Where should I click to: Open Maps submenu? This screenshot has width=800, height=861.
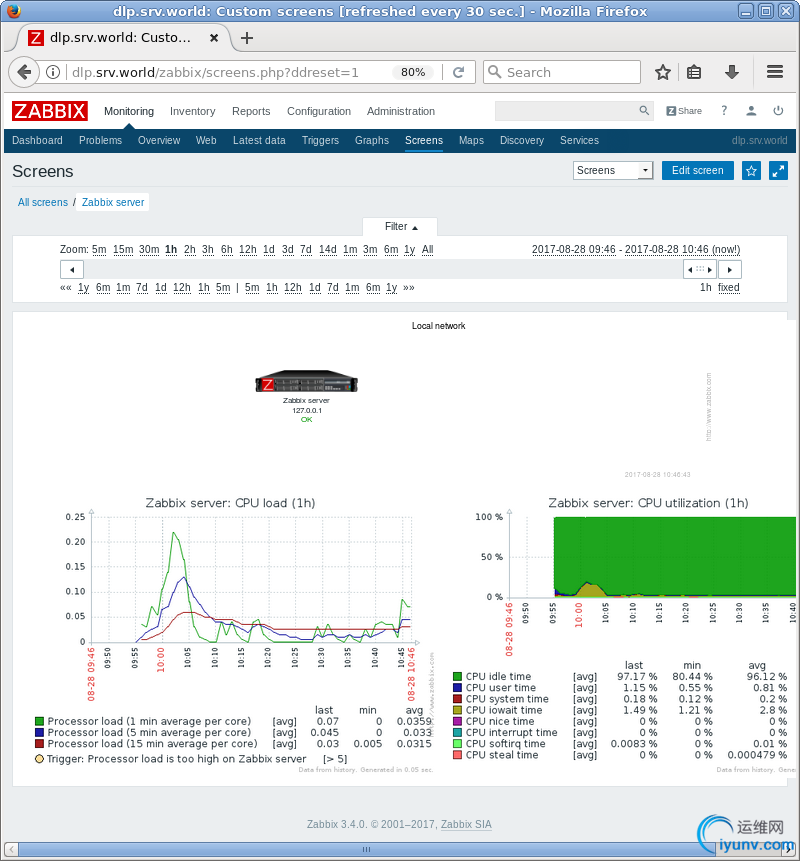point(471,140)
